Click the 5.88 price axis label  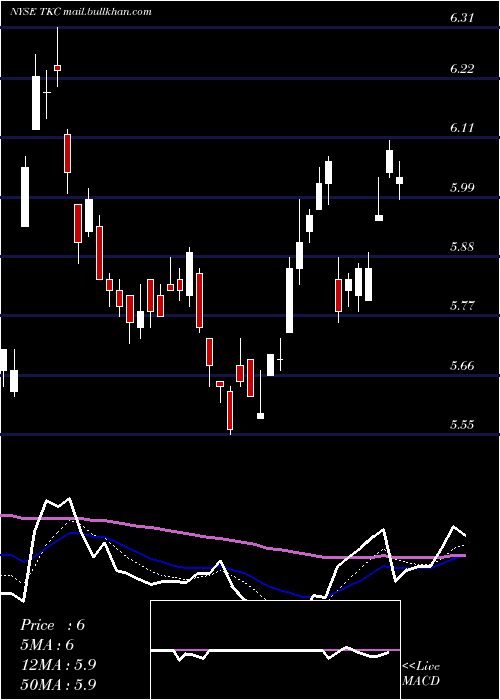tap(462, 247)
